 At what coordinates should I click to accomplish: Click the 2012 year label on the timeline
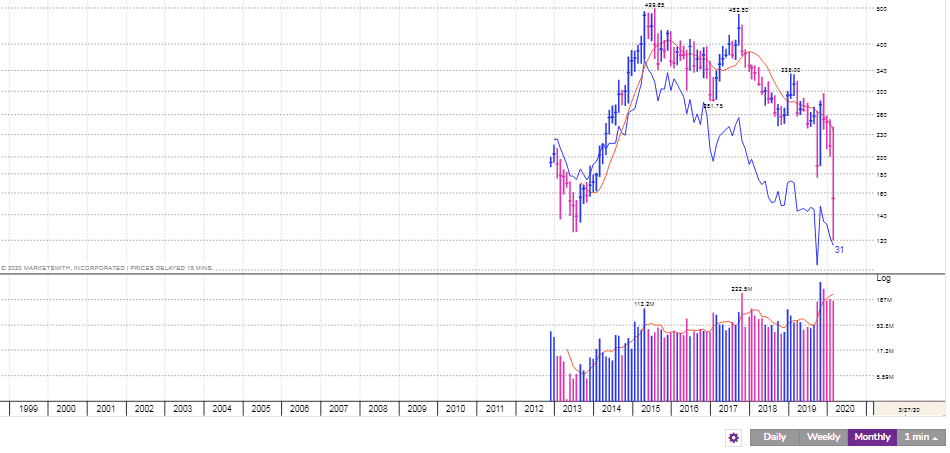pyautogui.click(x=534, y=409)
